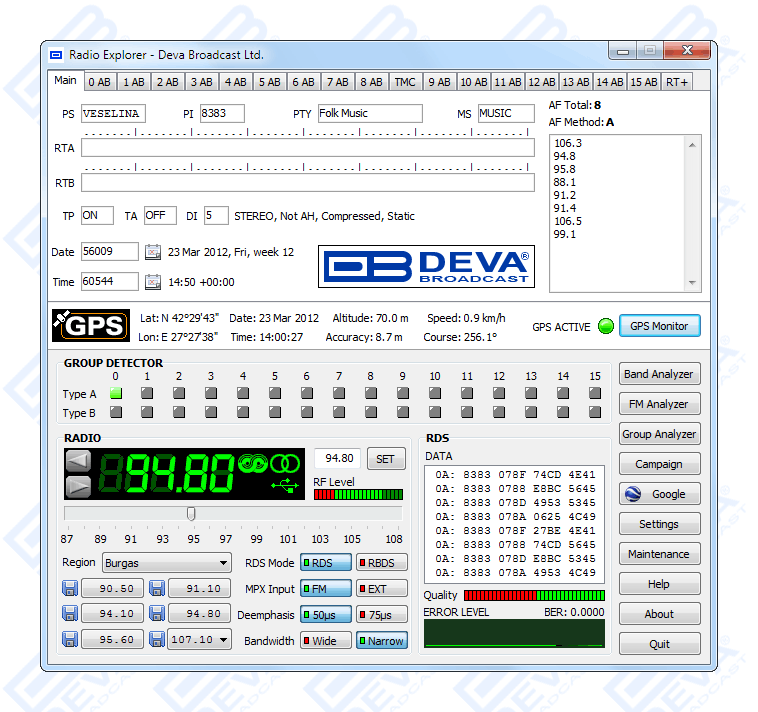Click the clock icon beside Time field
The height and width of the screenshot is (712, 758).
(153, 282)
